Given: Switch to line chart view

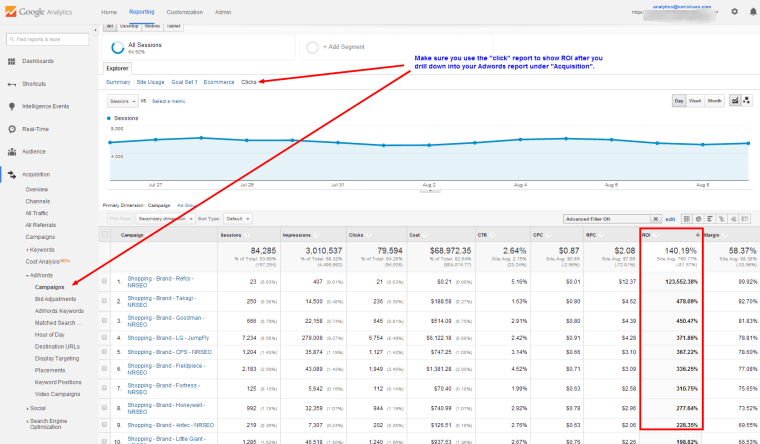Looking at the screenshot, I should pyautogui.click(x=735, y=100).
